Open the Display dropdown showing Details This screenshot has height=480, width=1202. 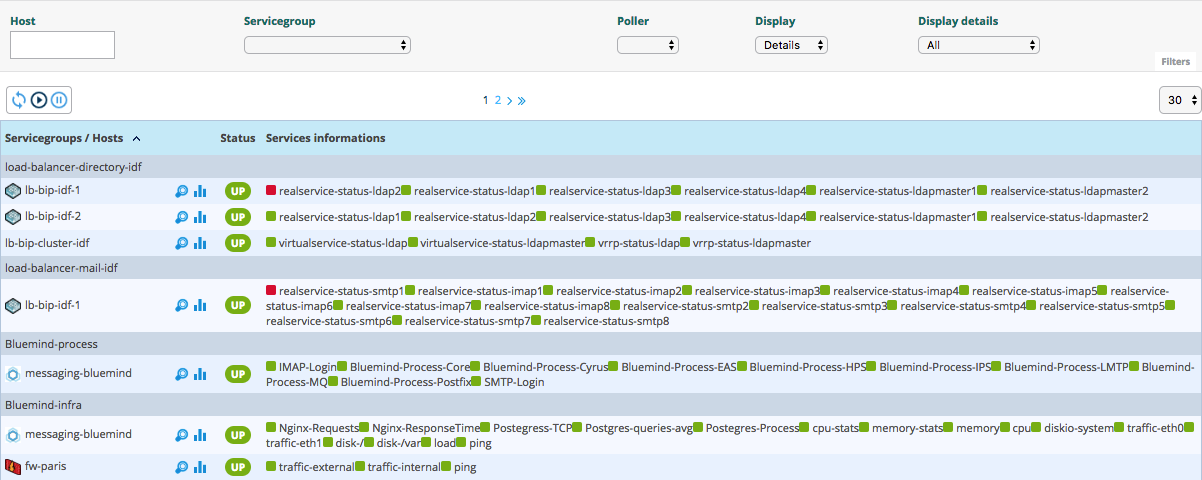791,45
